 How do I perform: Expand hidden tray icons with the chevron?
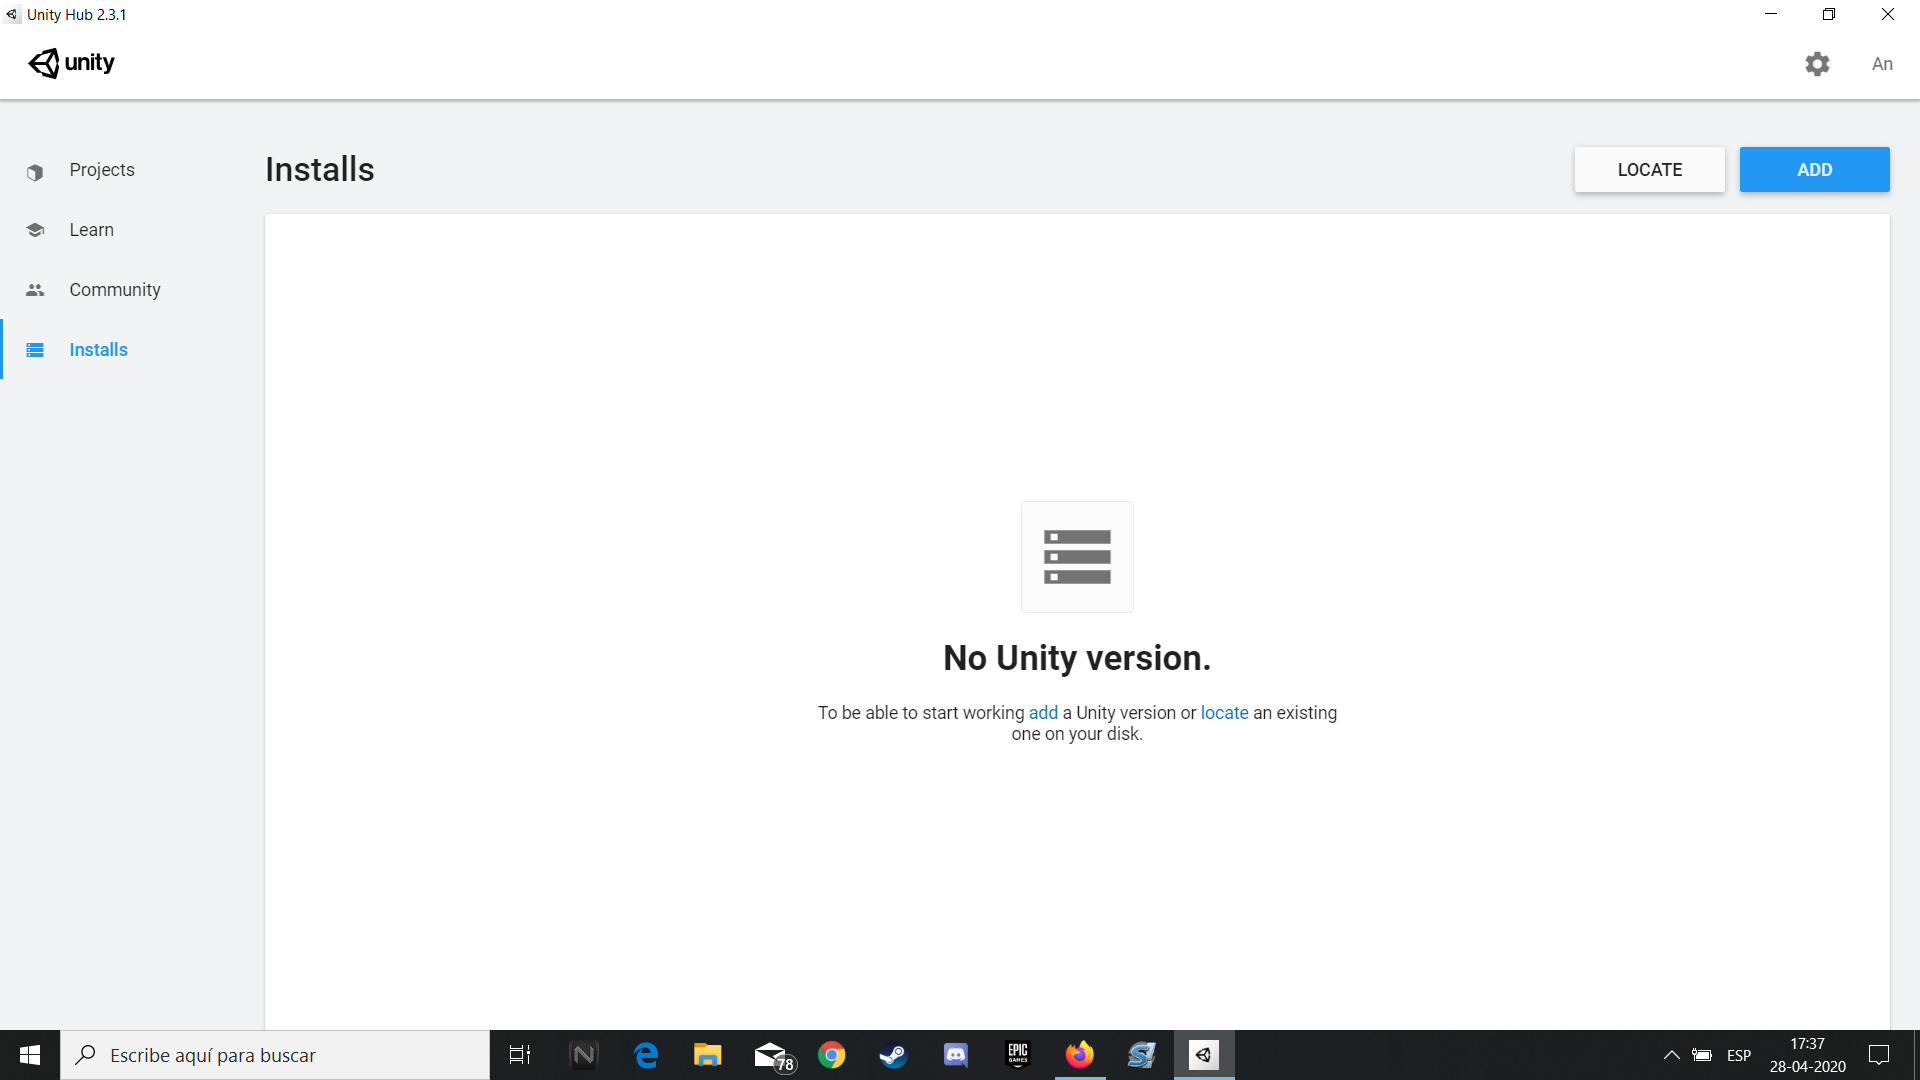click(1670, 1054)
